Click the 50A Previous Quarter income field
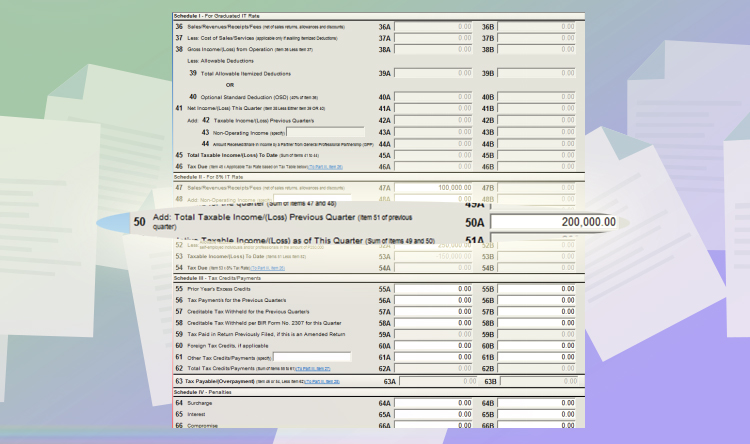This screenshot has height=444, width=750. click(554, 222)
